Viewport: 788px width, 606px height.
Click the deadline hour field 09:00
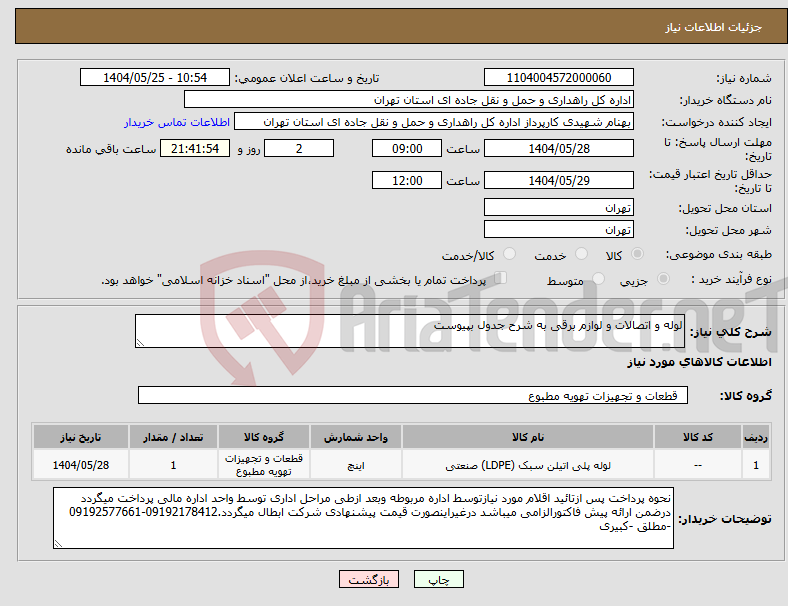407,149
